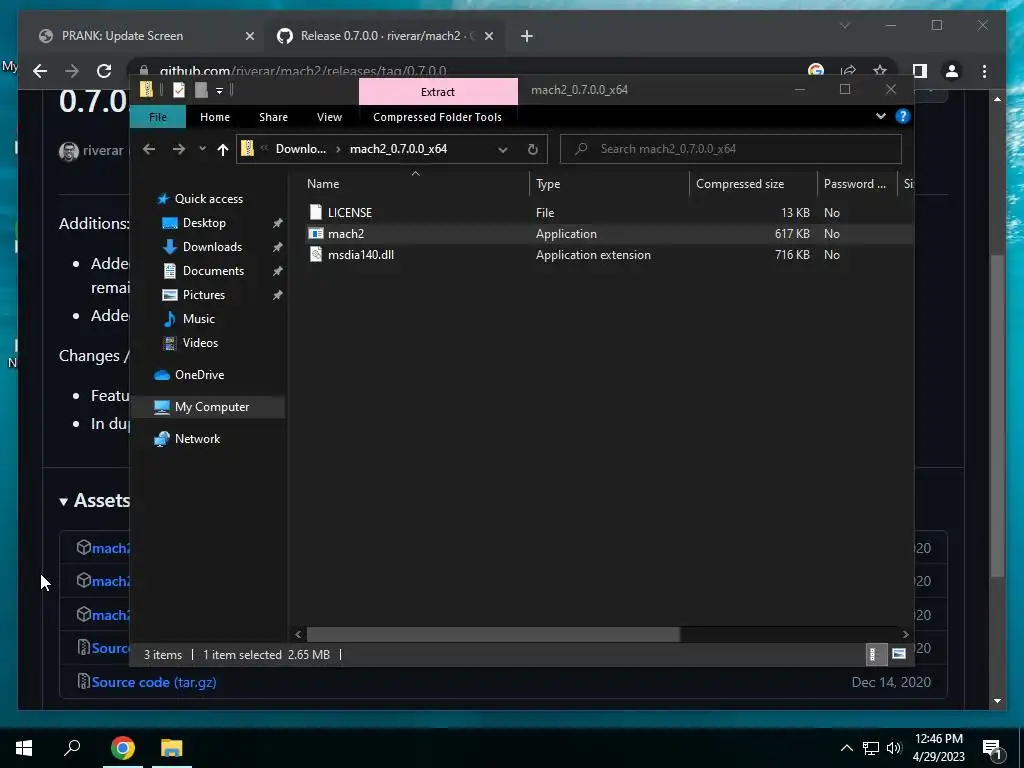Unpin Downloads using its pin icon

278,247
